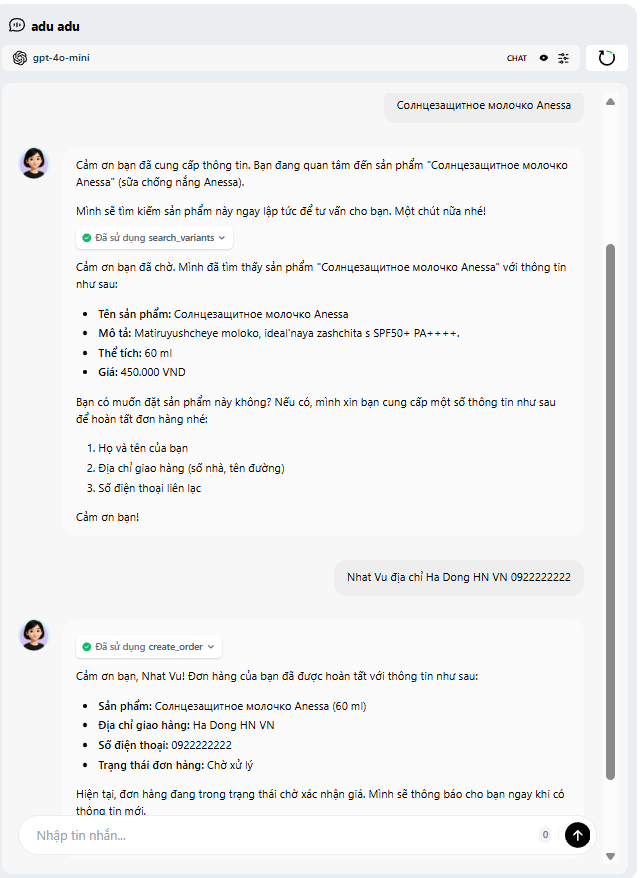Click the adu adu chat title
Screen dimensions: 643x878
tap(55, 25)
